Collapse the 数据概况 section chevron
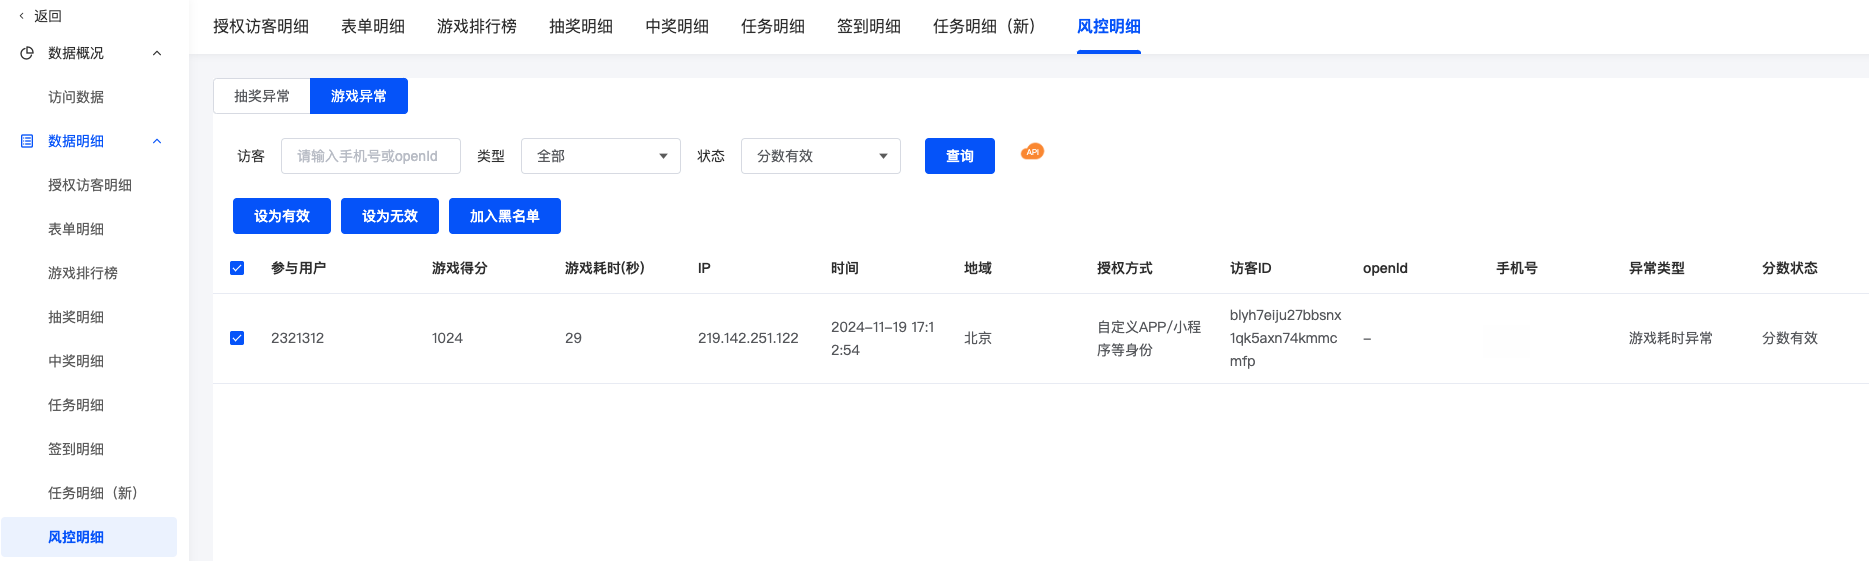1869x561 pixels. [157, 53]
